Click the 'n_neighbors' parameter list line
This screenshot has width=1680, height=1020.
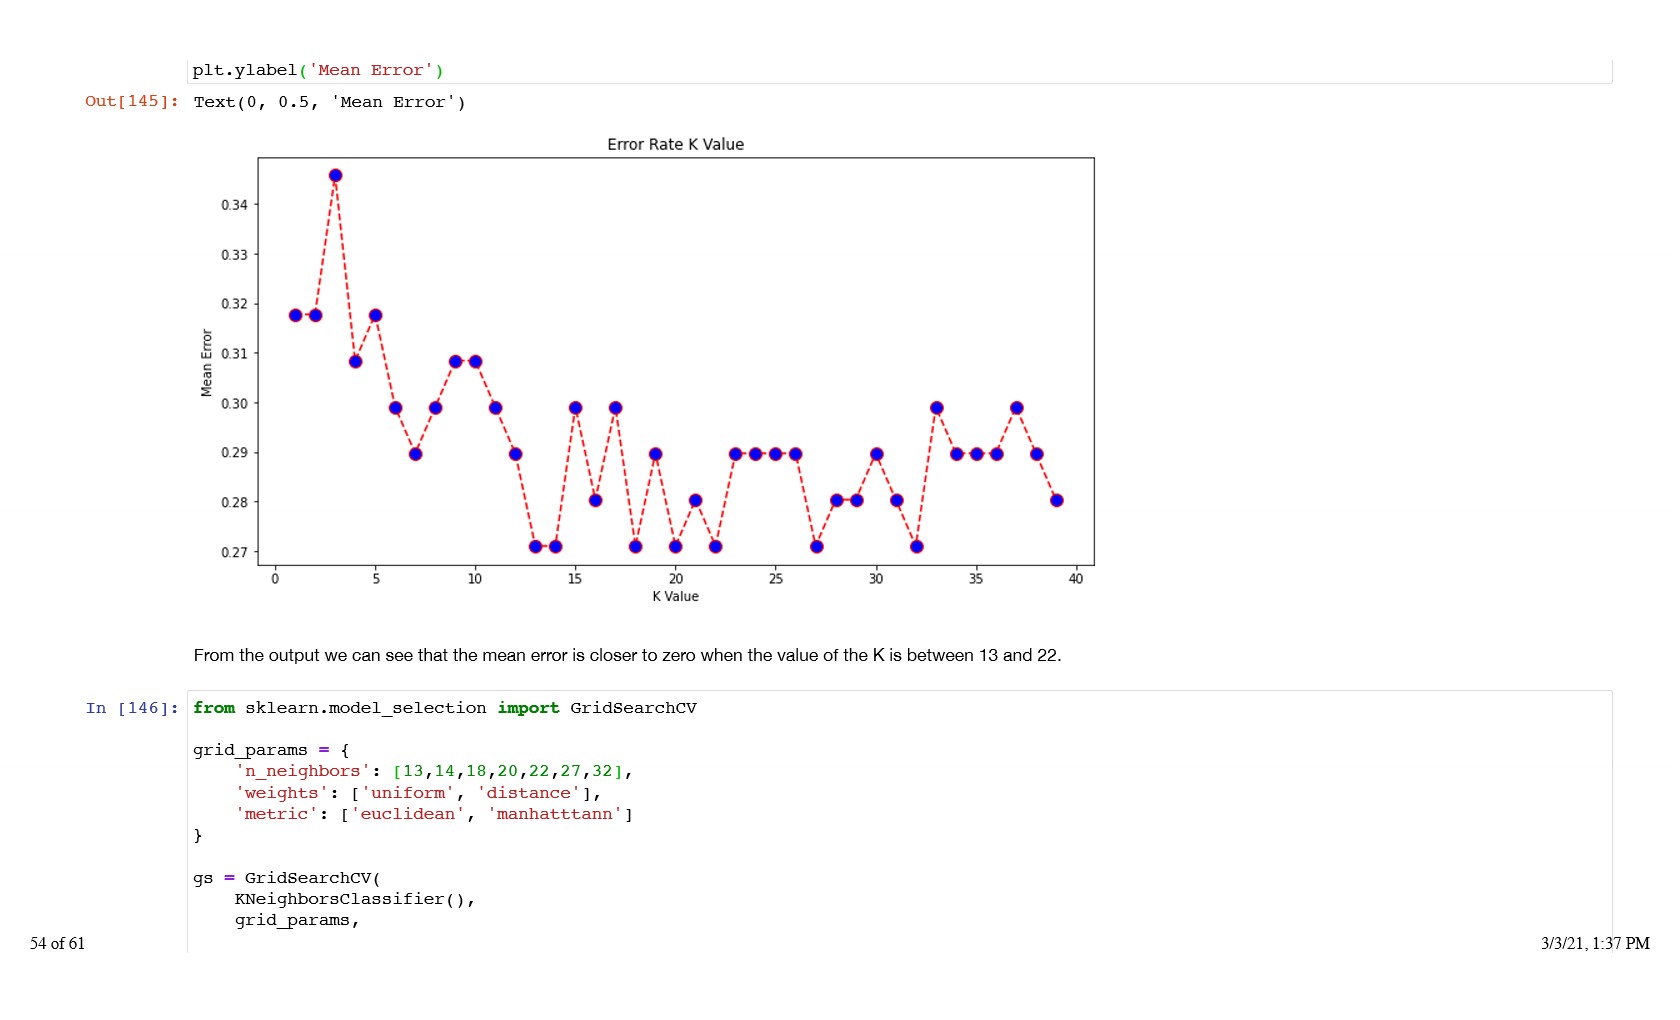click(433, 771)
